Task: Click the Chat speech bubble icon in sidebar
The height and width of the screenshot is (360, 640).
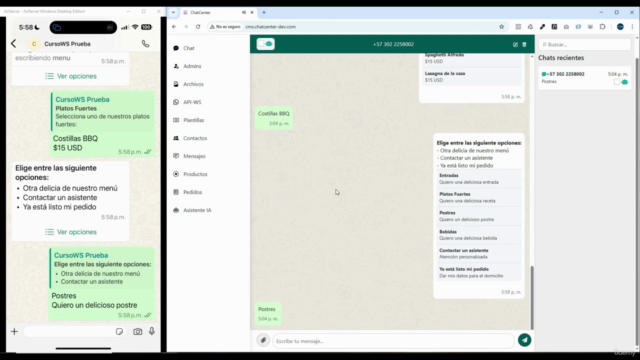Action: 176,48
